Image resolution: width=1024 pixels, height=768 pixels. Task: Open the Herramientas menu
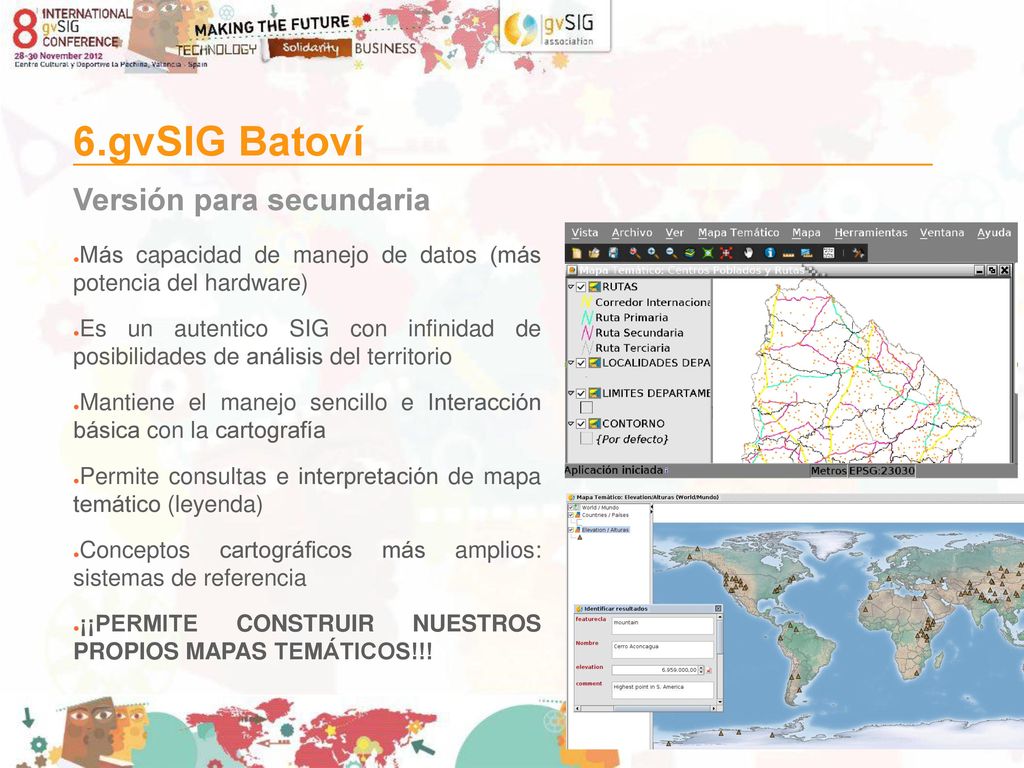coord(871,232)
